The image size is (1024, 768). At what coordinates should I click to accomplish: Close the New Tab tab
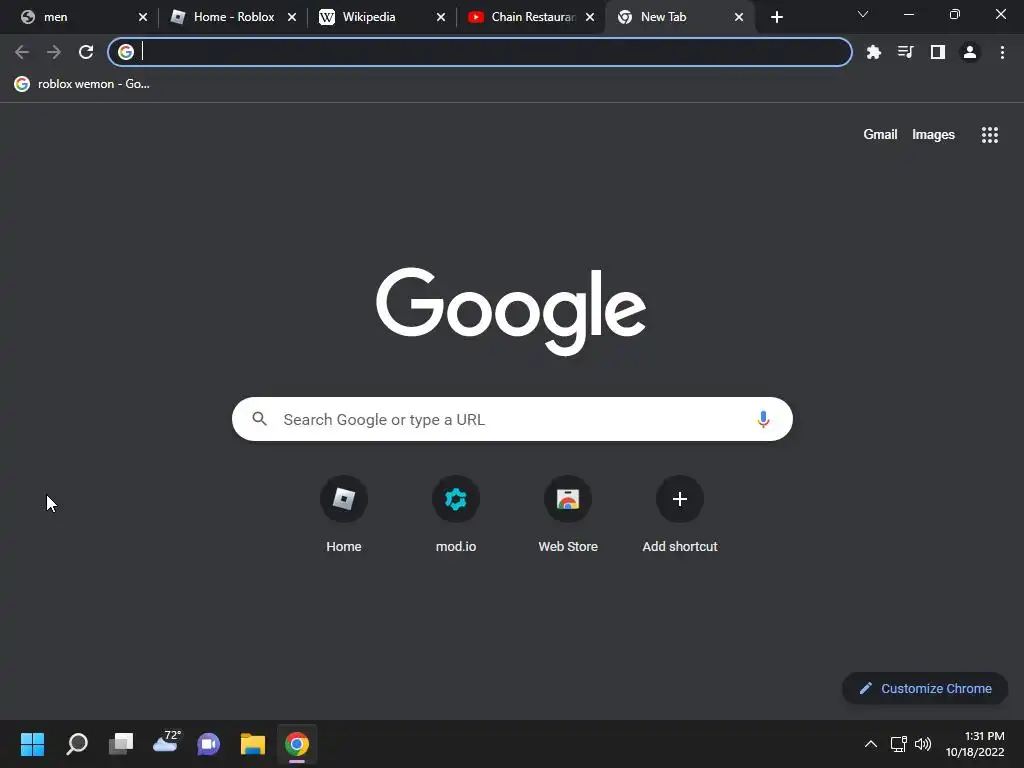739,17
